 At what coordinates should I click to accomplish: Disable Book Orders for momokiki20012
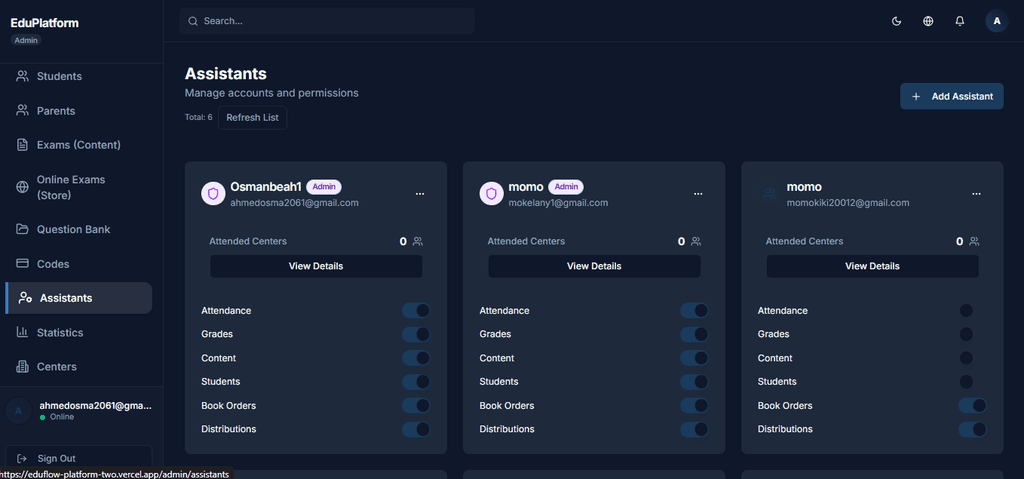[972, 405]
